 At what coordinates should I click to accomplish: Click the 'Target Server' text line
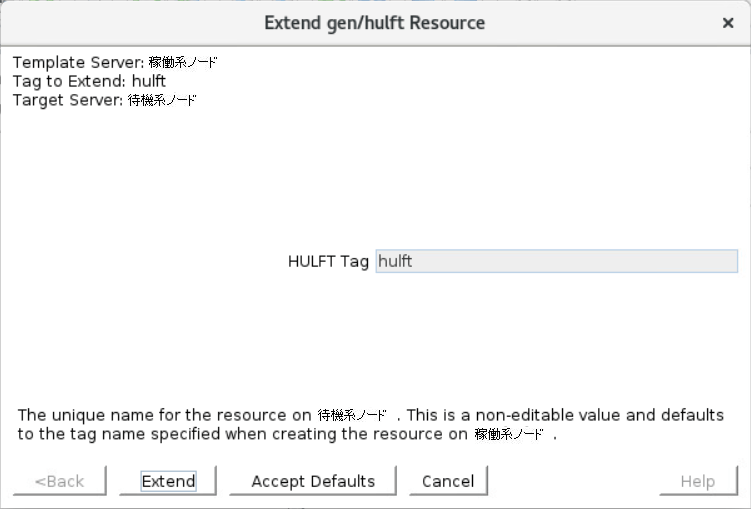(x=105, y=100)
